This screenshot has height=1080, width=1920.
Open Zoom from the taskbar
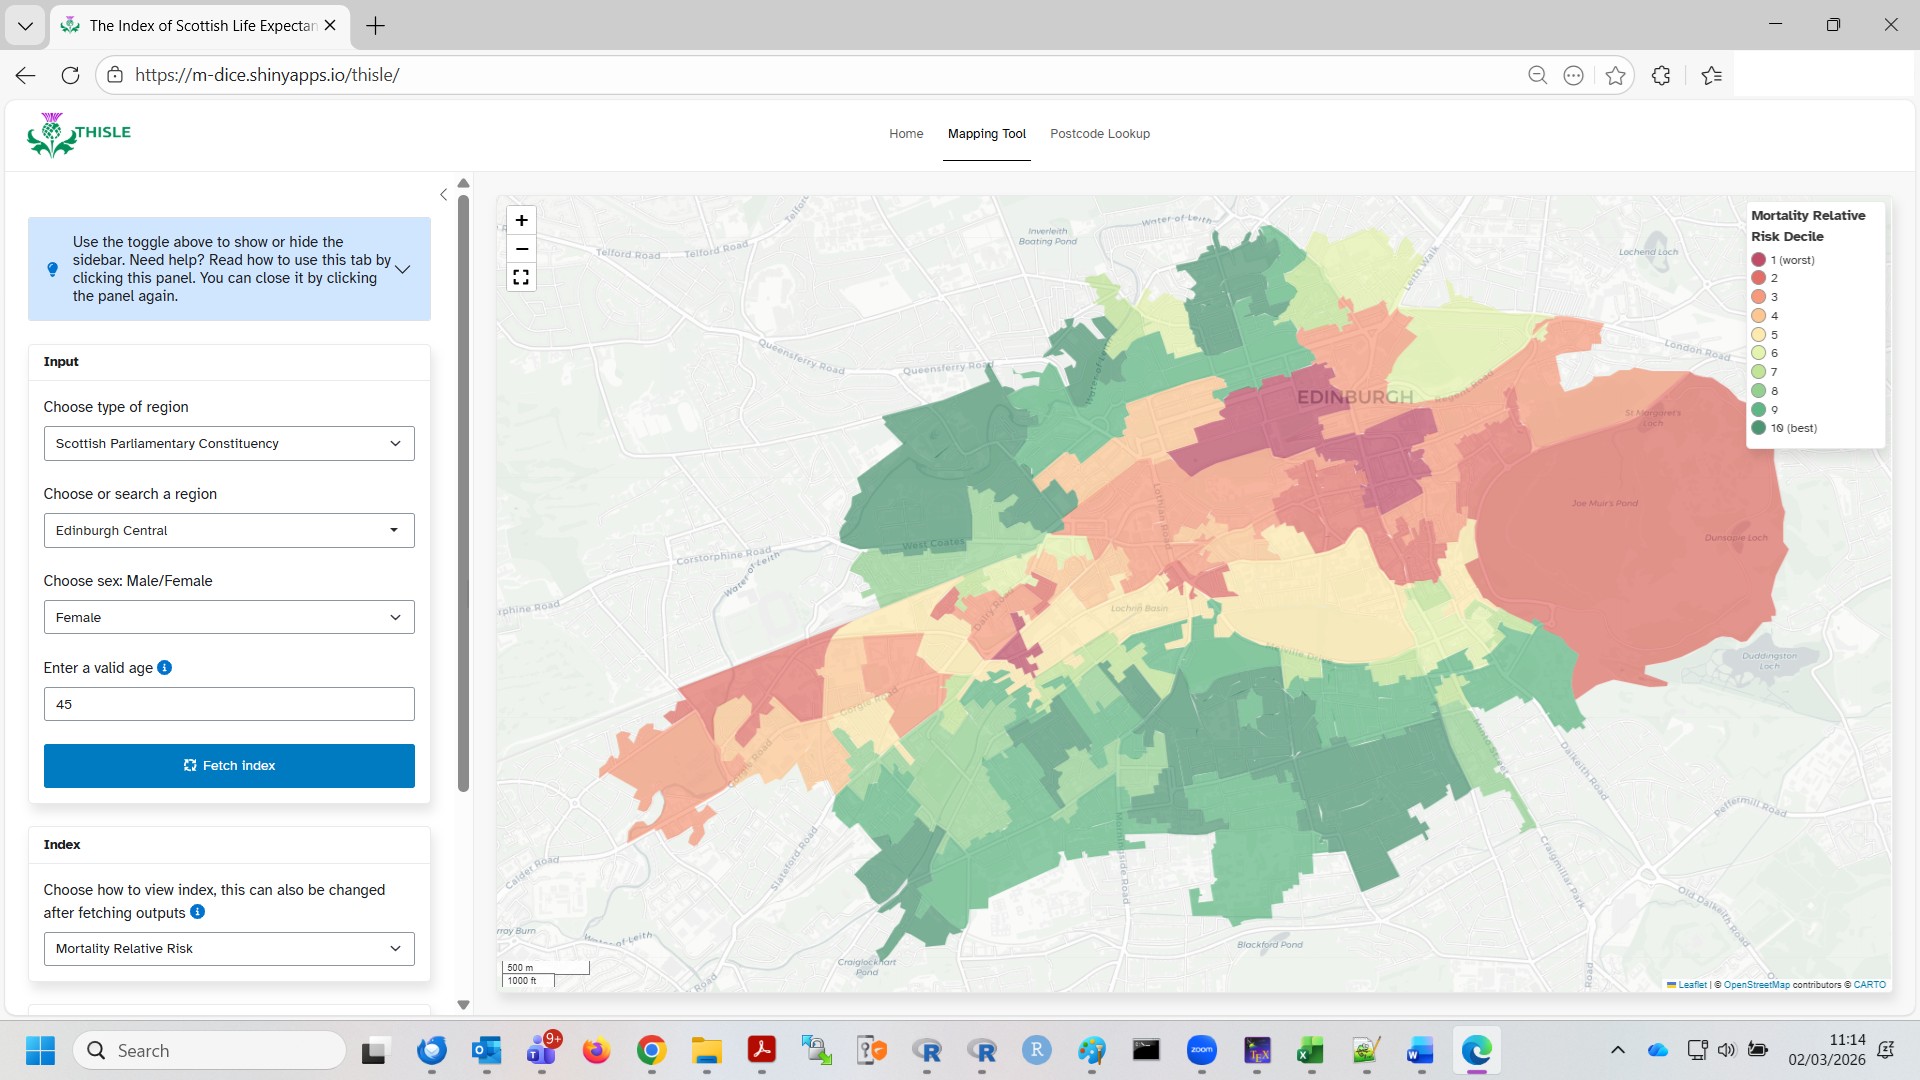click(1202, 1050)
